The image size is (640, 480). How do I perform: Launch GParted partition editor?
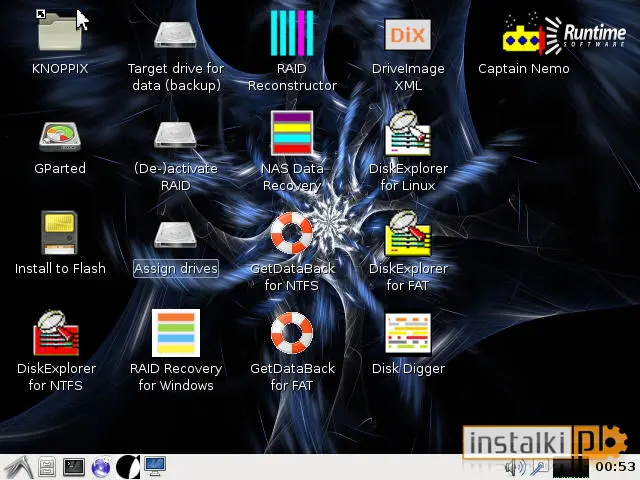coord(60,136)
